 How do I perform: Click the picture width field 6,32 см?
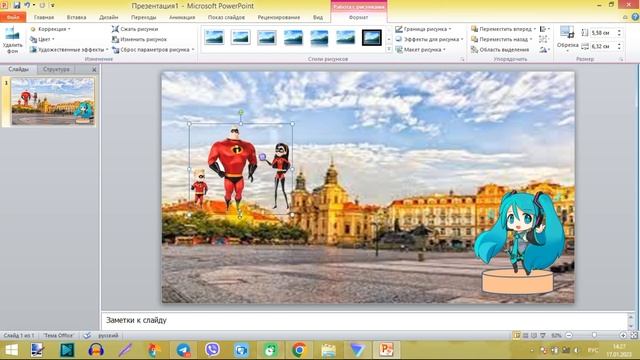coord(602,47)
